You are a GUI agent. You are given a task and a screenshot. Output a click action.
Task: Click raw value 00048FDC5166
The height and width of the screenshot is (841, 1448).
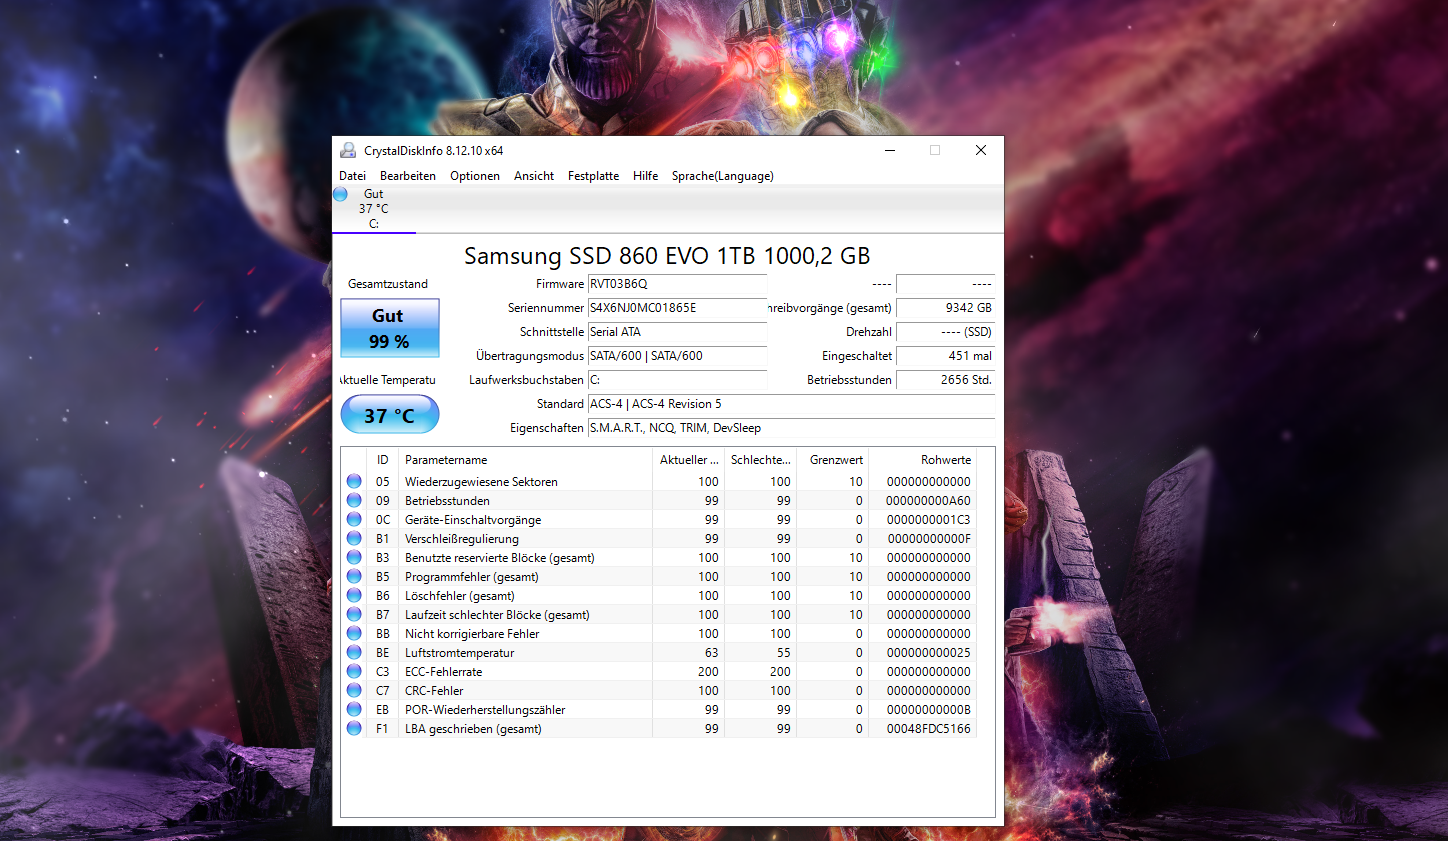click(x=929, y=729)
